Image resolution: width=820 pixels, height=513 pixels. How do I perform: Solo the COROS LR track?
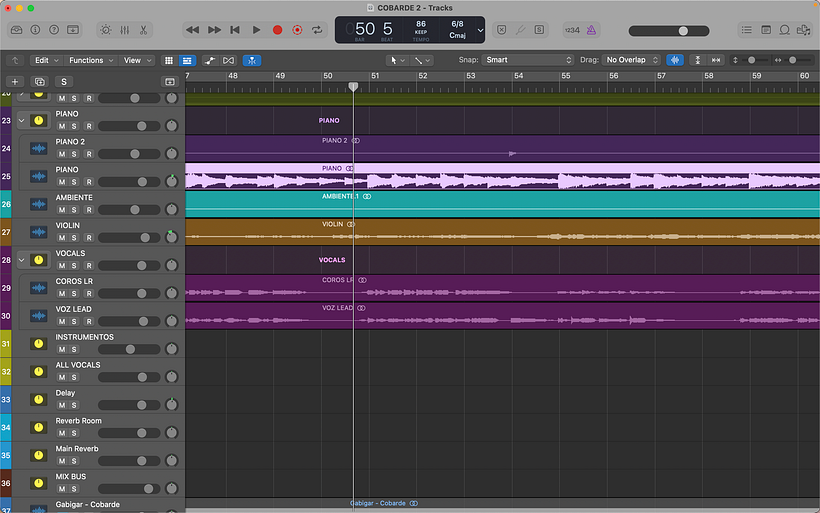tap(74, 293)
